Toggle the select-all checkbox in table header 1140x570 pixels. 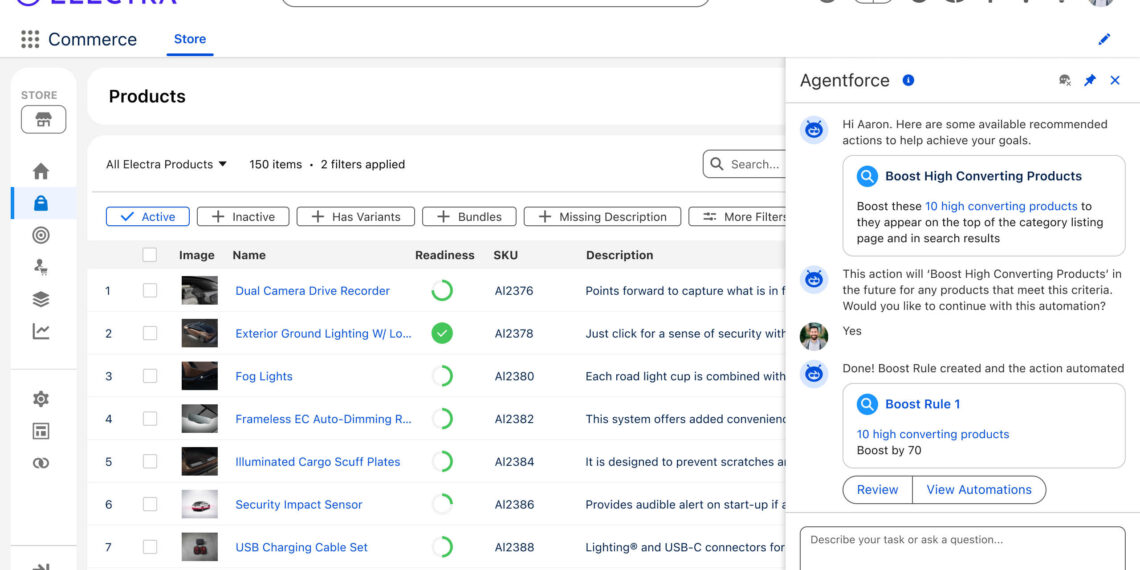coord(150,255)
